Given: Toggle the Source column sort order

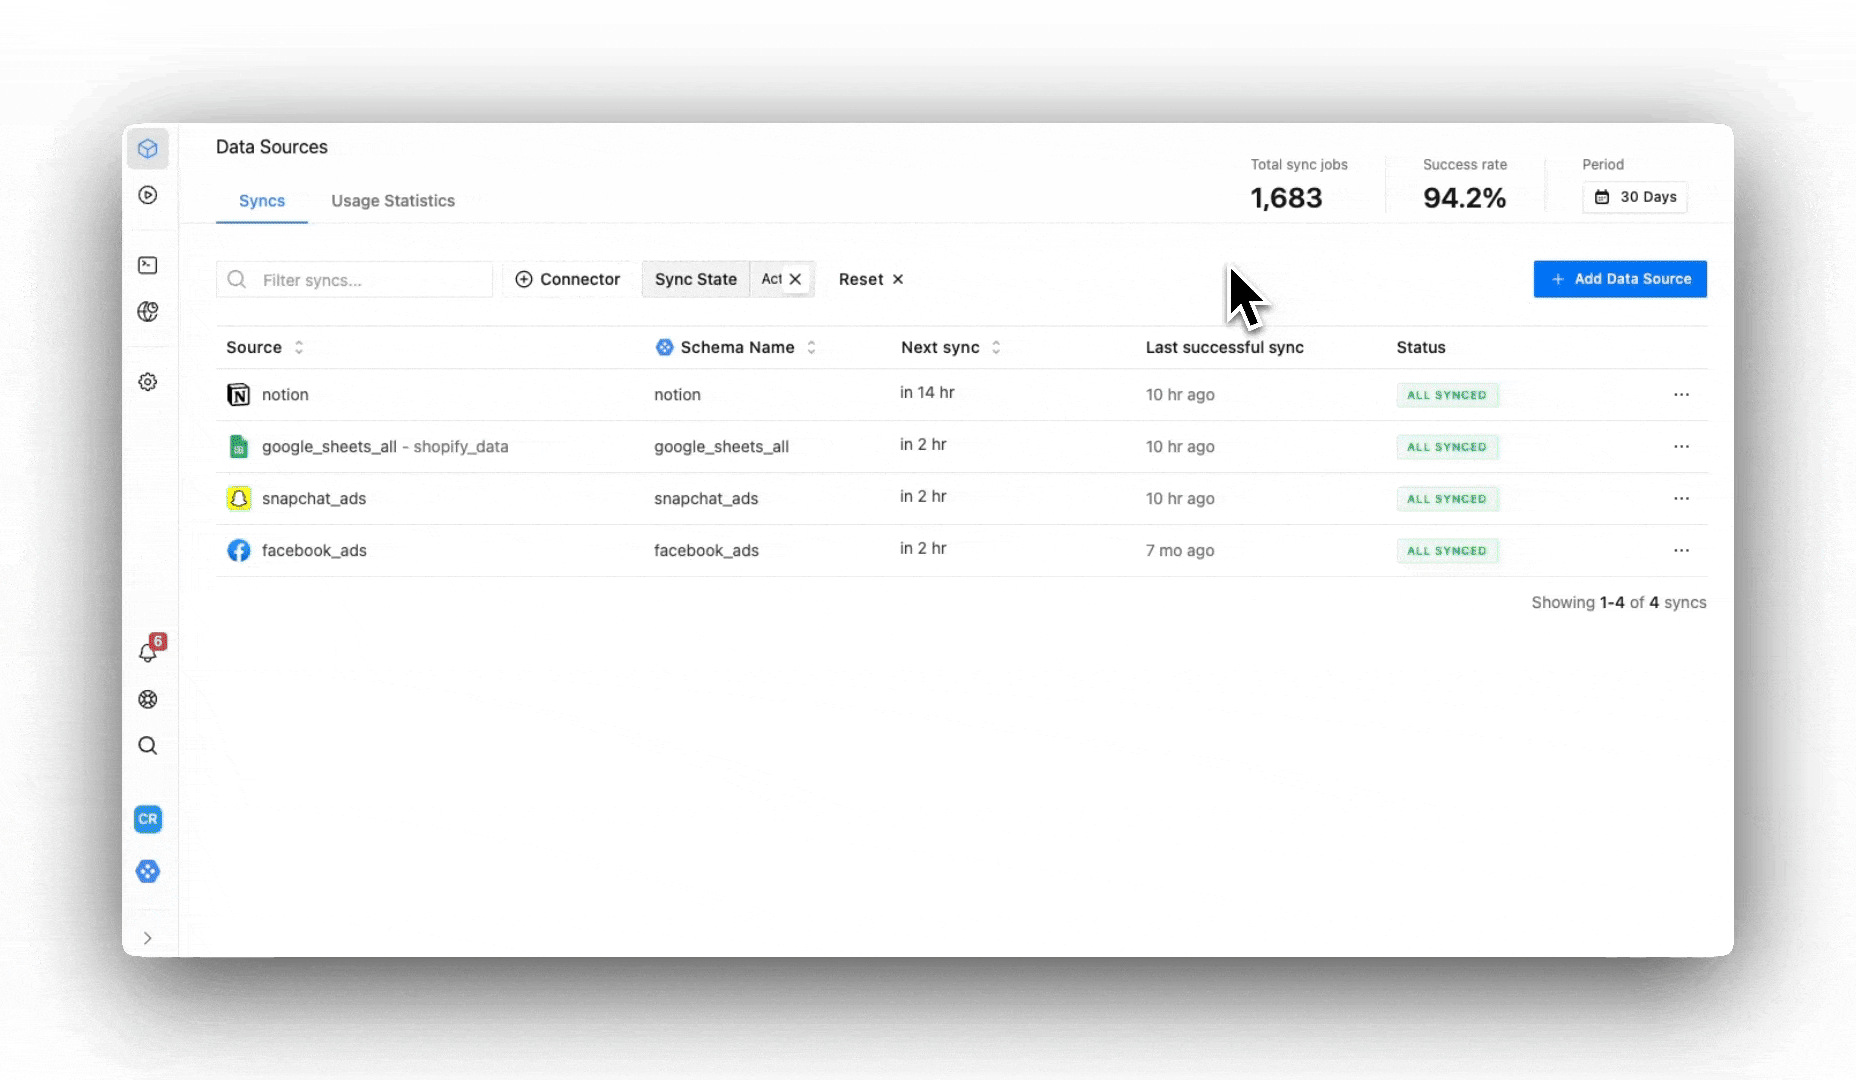Looking at the screenshot, I should coord(298,347).
